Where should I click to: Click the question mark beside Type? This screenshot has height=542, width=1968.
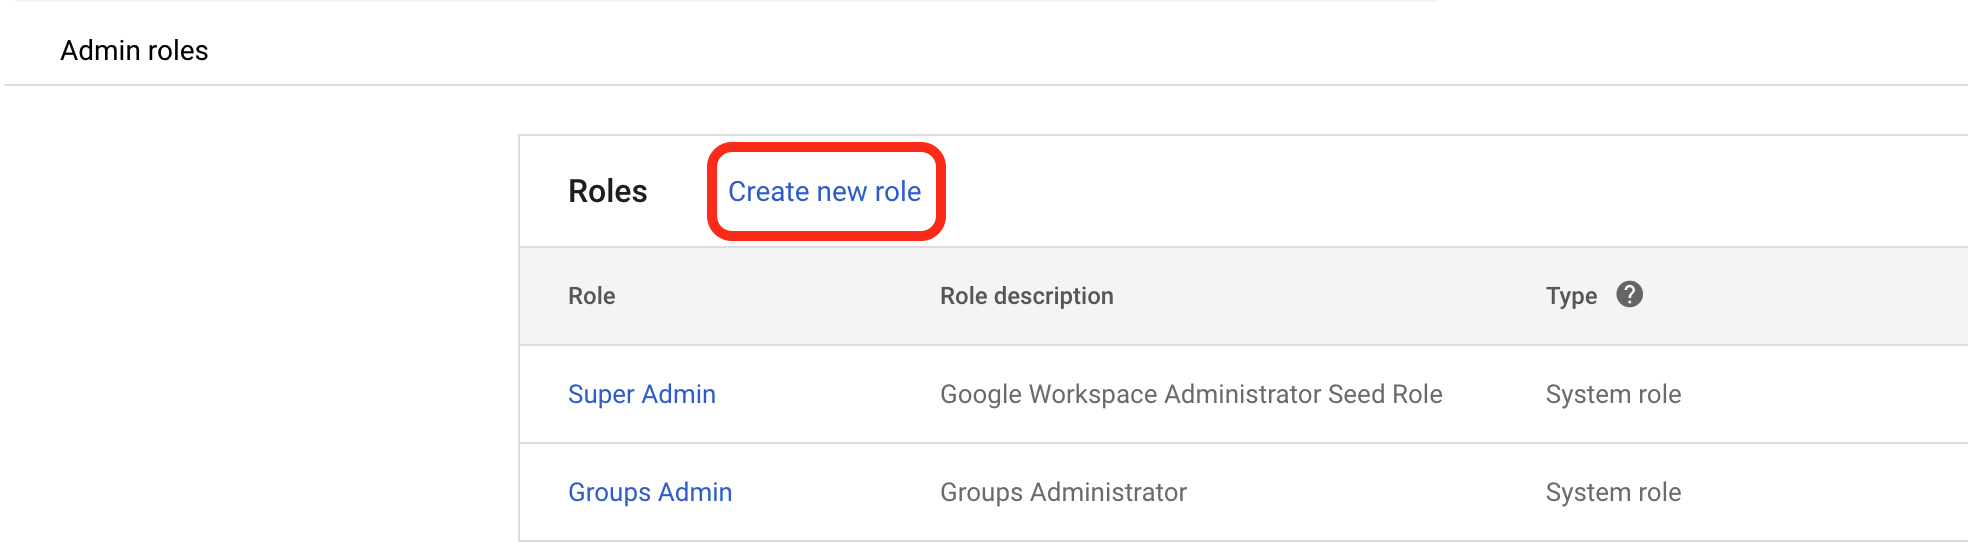click(x=1629, y=294)
